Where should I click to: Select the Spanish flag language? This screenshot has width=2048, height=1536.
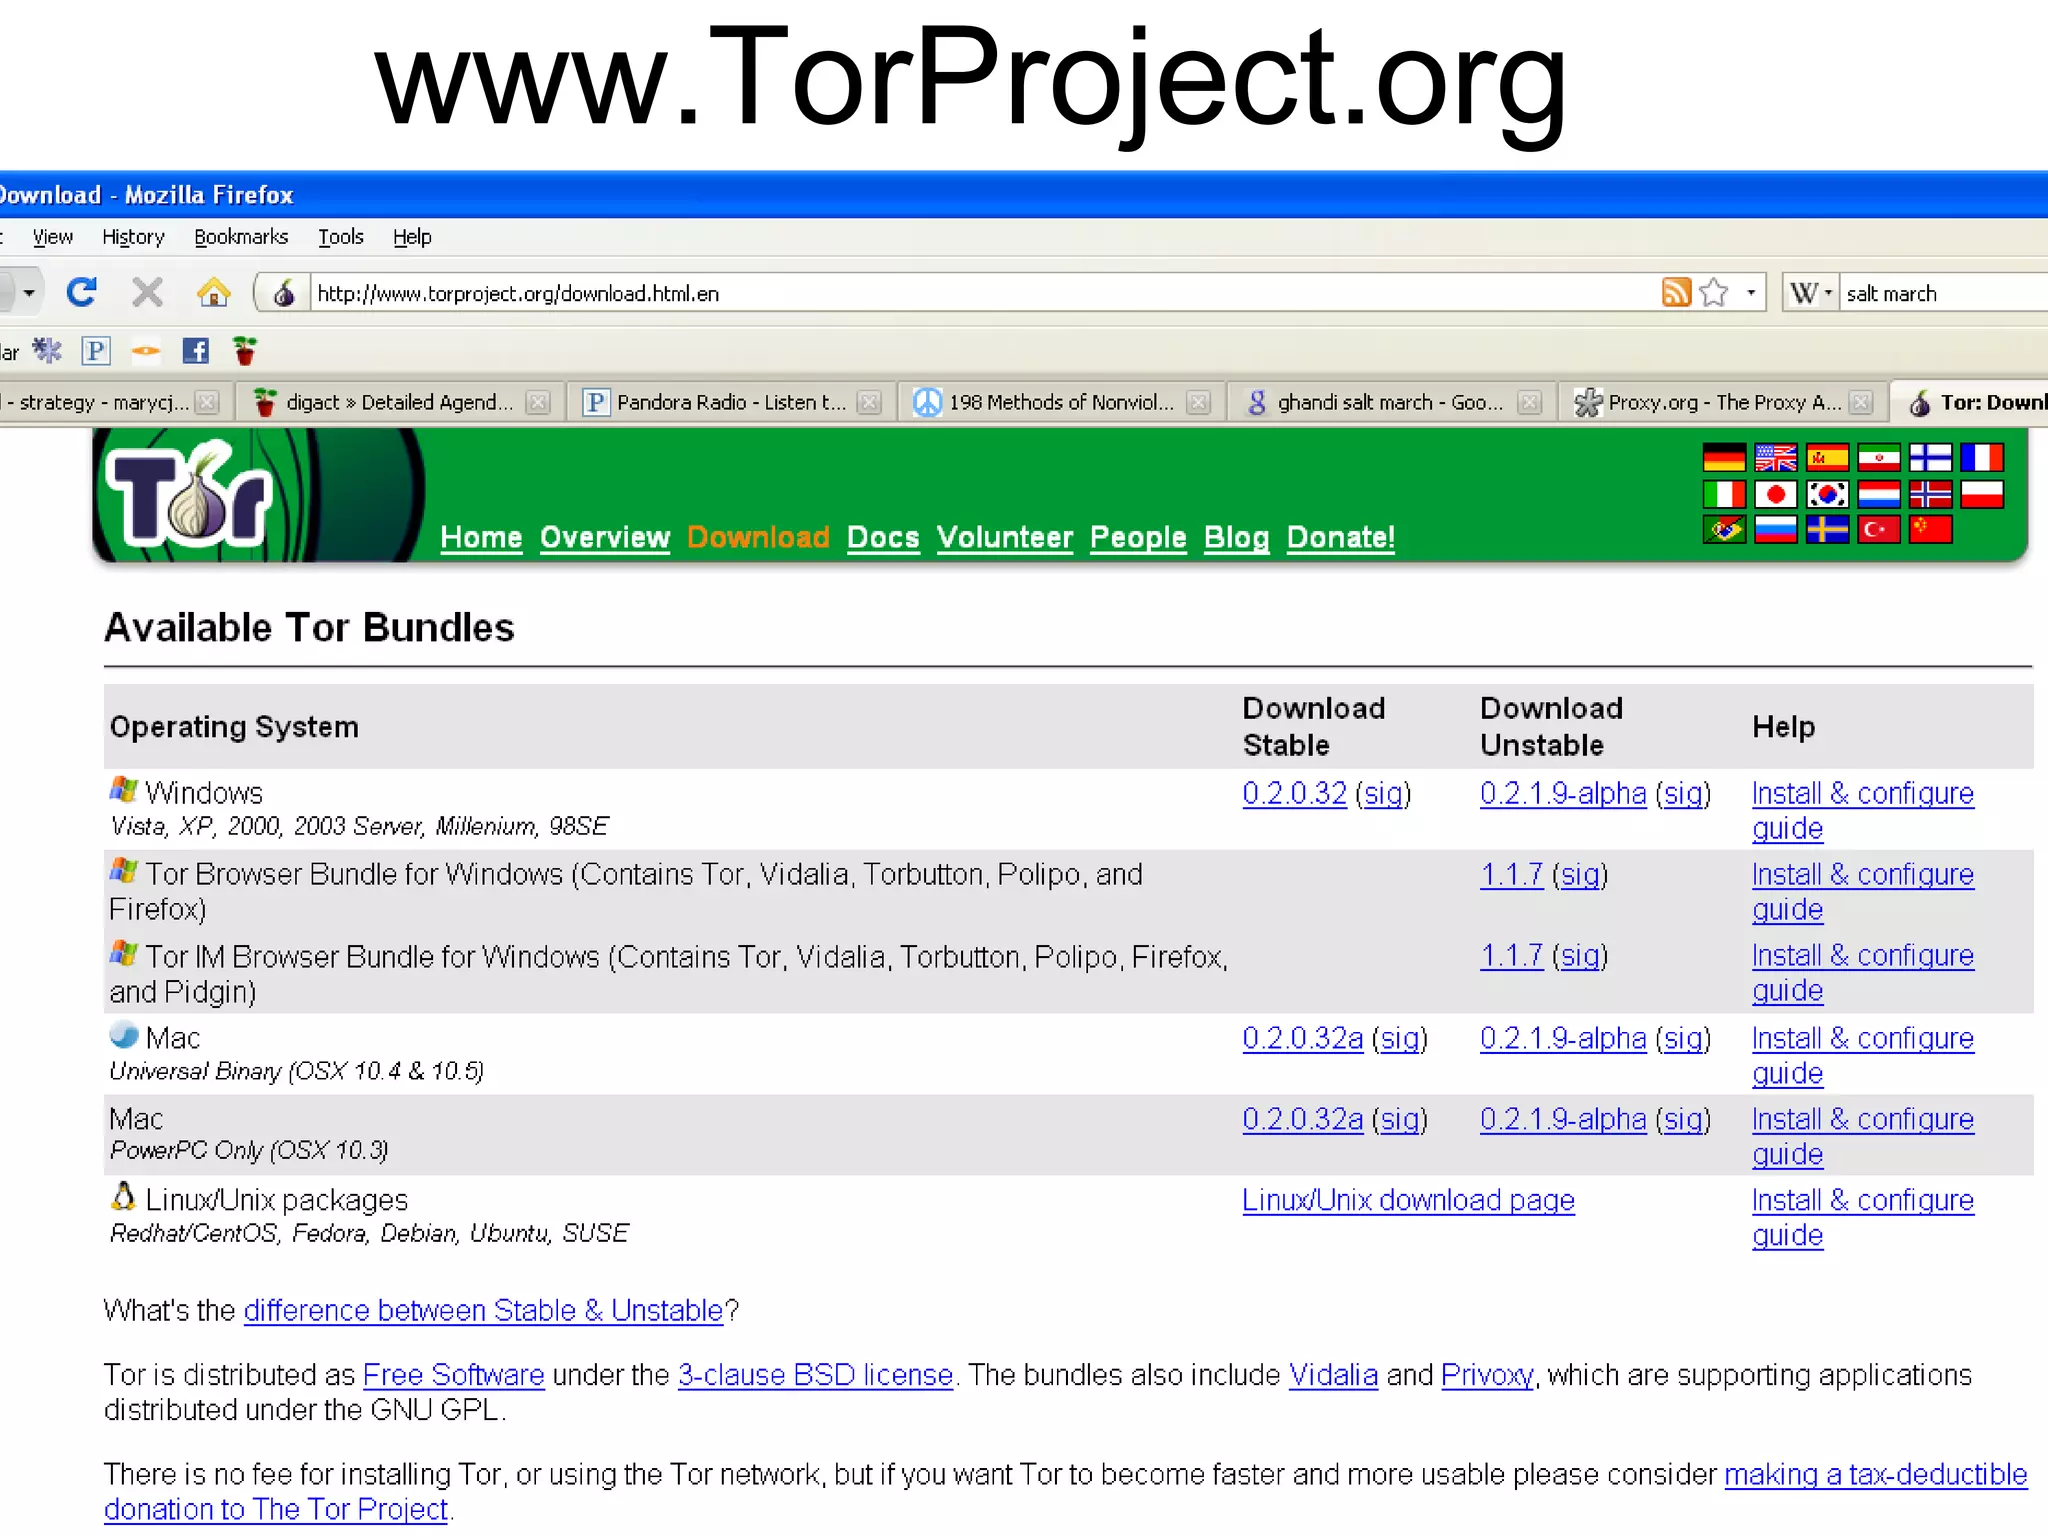[x=1827, y=458]
